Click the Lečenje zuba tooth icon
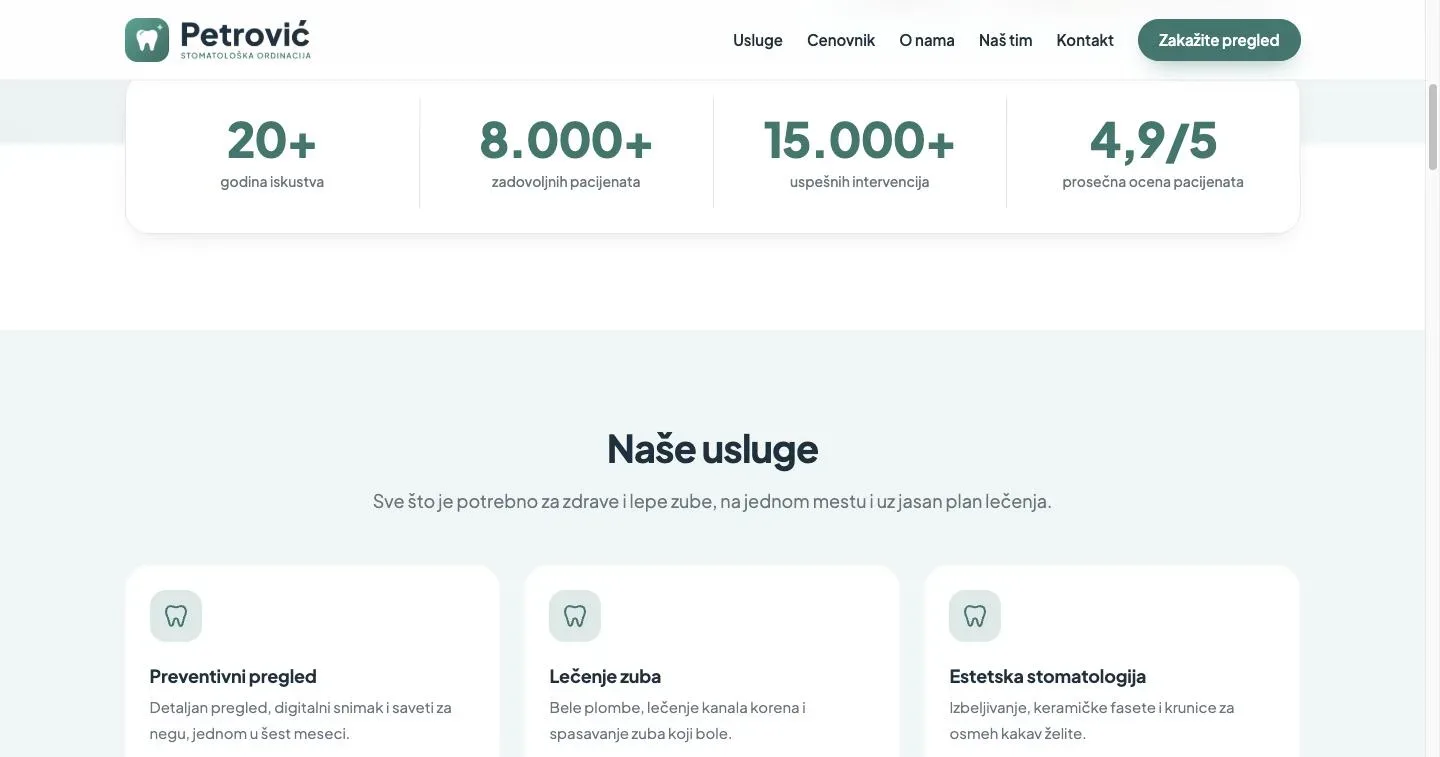1440x757 pixels. (575, 616)
